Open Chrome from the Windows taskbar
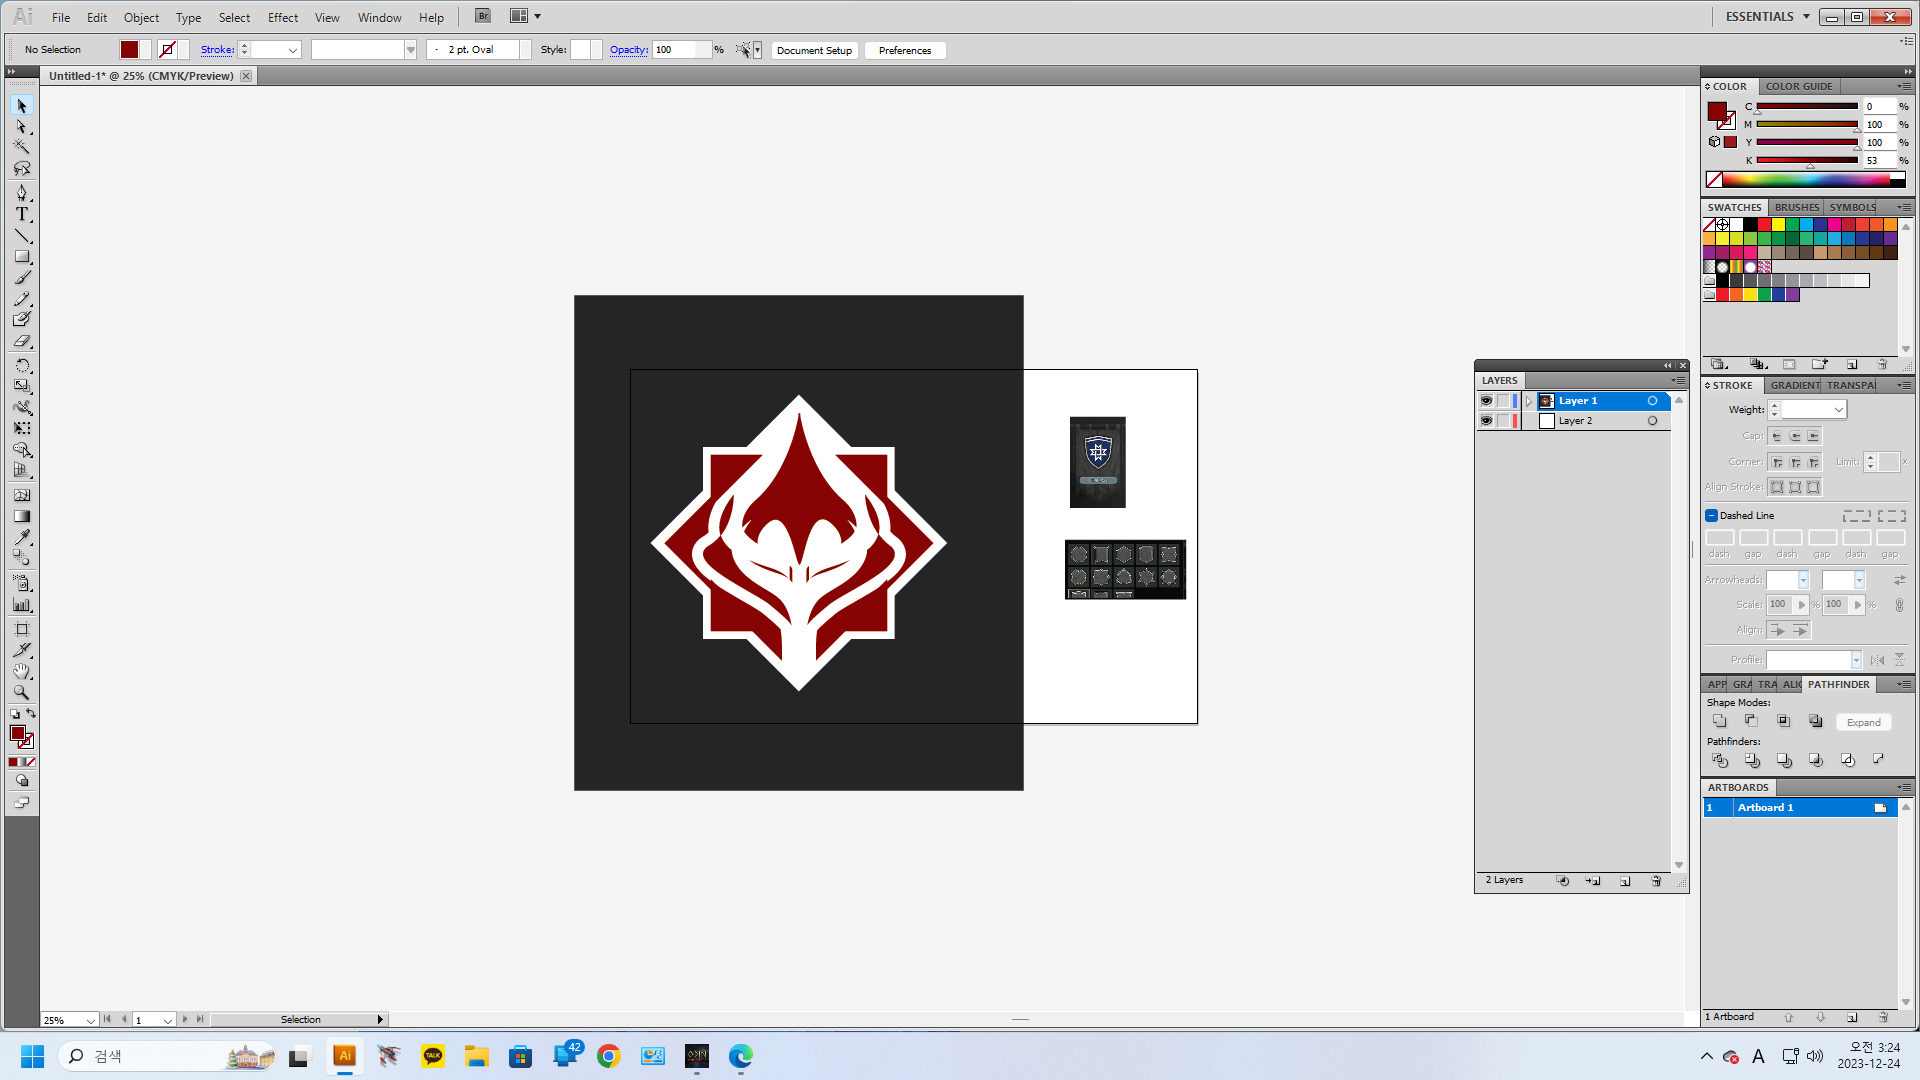This screenshot has width=1920, height=1080. [x=608, y=1056]
